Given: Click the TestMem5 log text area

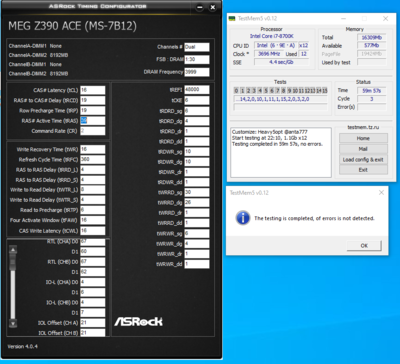Looking at the screenshot, I should pos(281,152).
